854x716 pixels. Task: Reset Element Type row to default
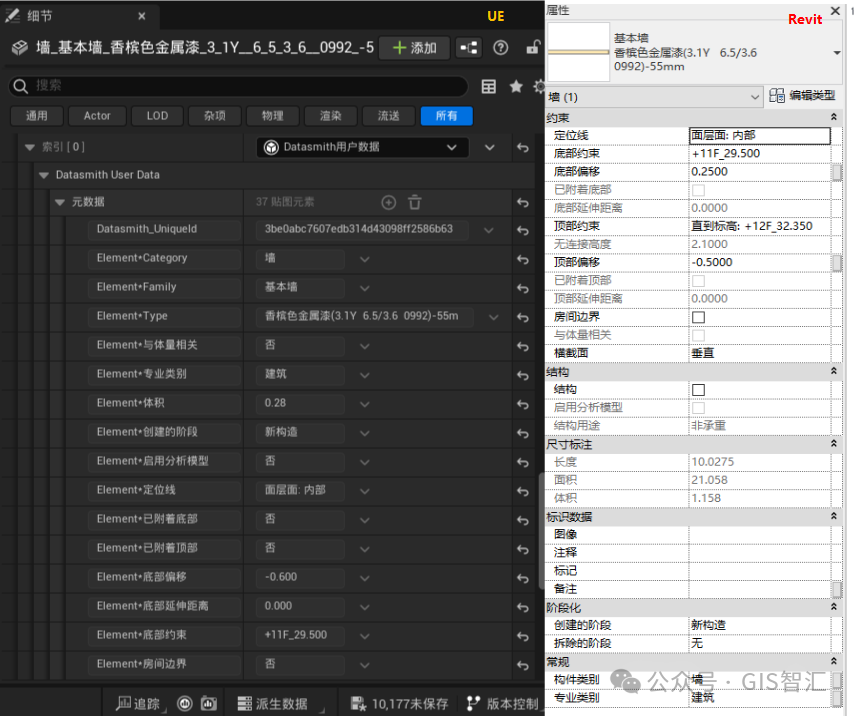tap(523, 317)
